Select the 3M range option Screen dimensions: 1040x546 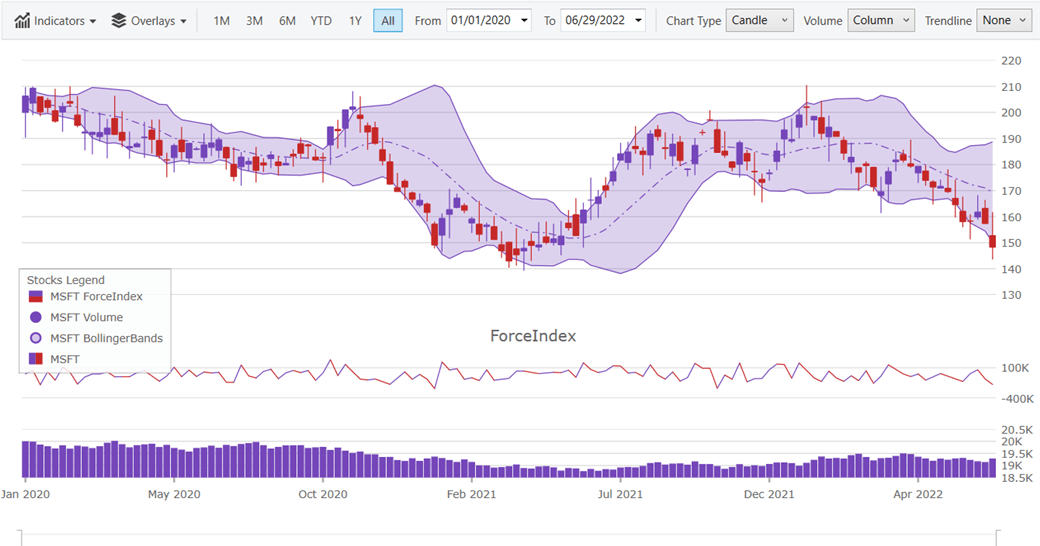point(254,21)
